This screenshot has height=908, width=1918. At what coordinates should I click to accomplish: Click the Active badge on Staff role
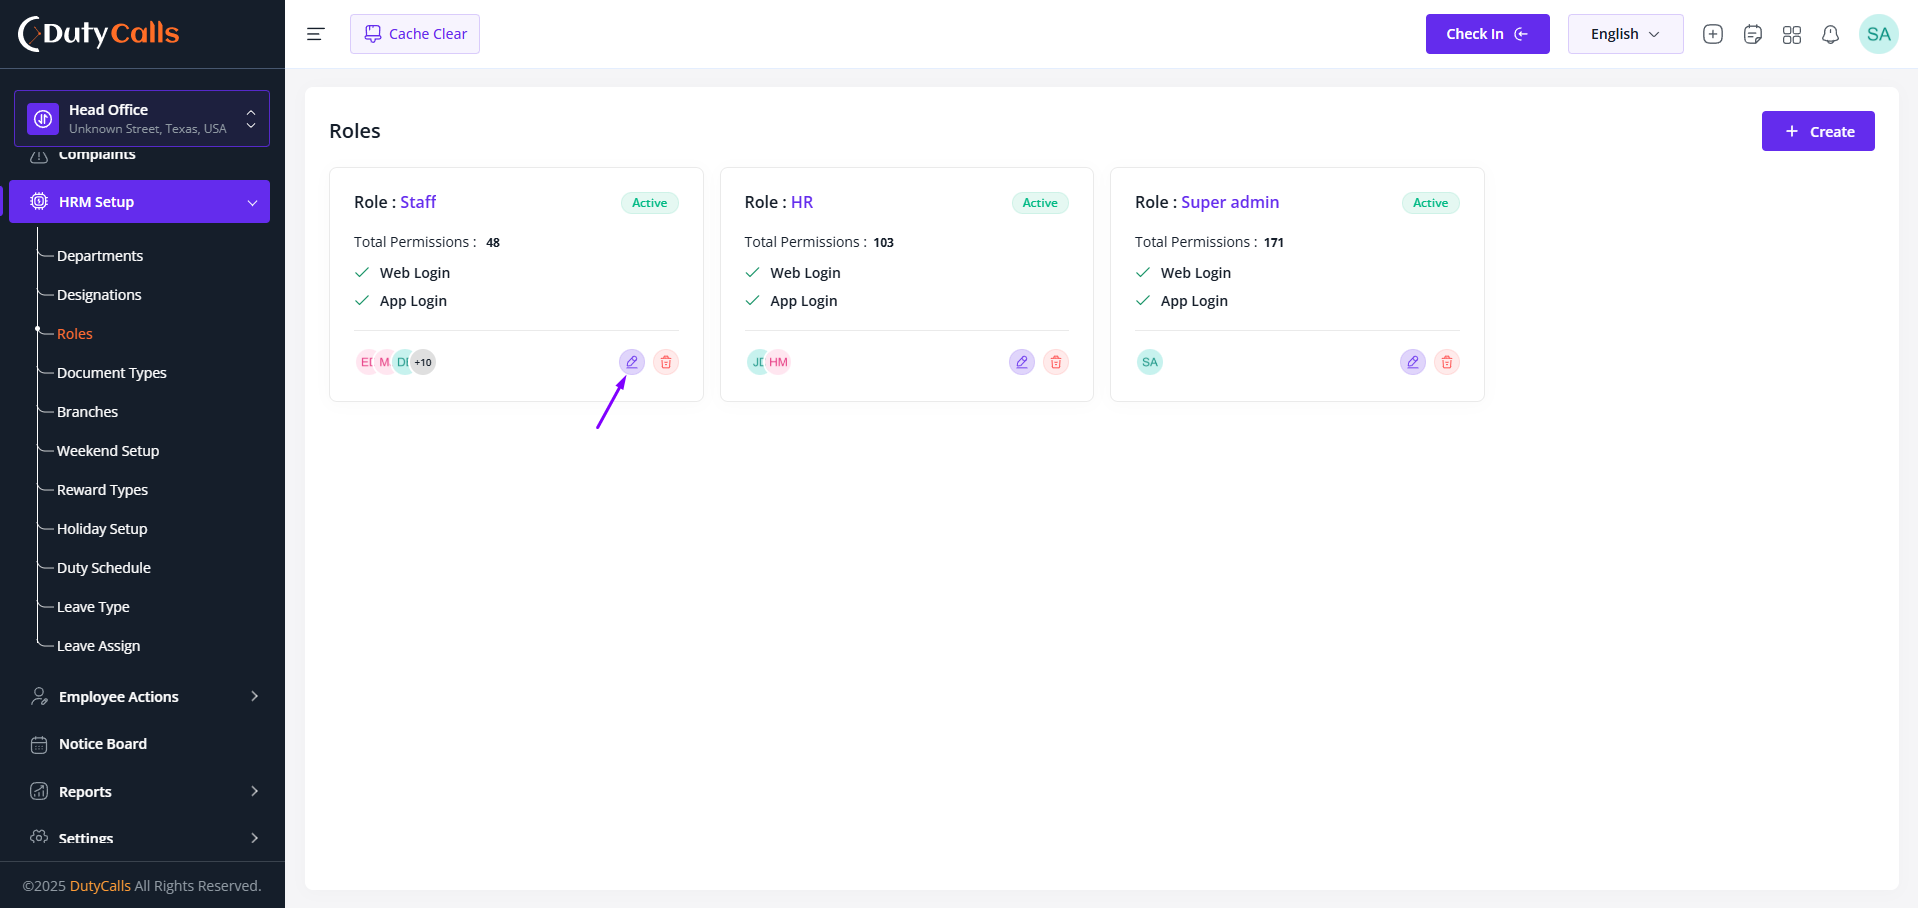[x=650, y=203]
